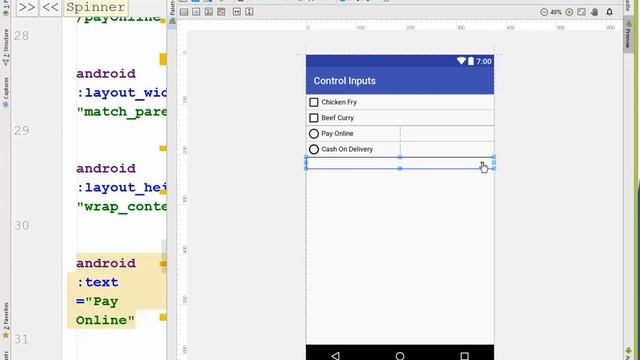Click the red fourth layout toolbar icon
640x360 pixels.
tap(221, 12)
